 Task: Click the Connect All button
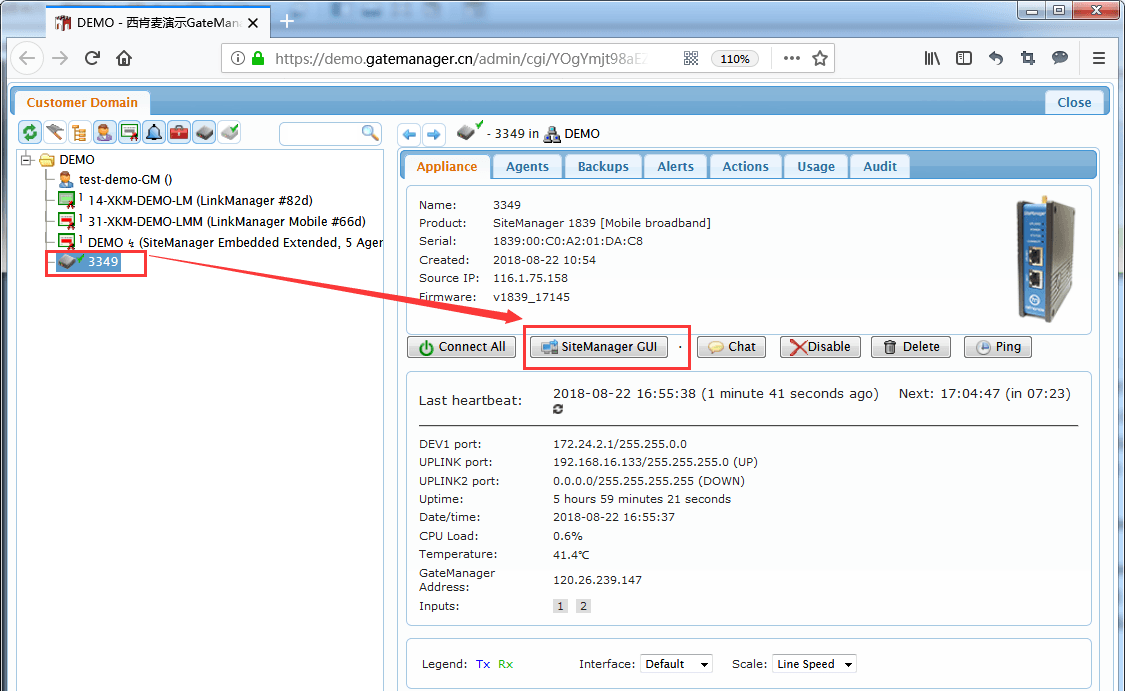click(462, 347)
